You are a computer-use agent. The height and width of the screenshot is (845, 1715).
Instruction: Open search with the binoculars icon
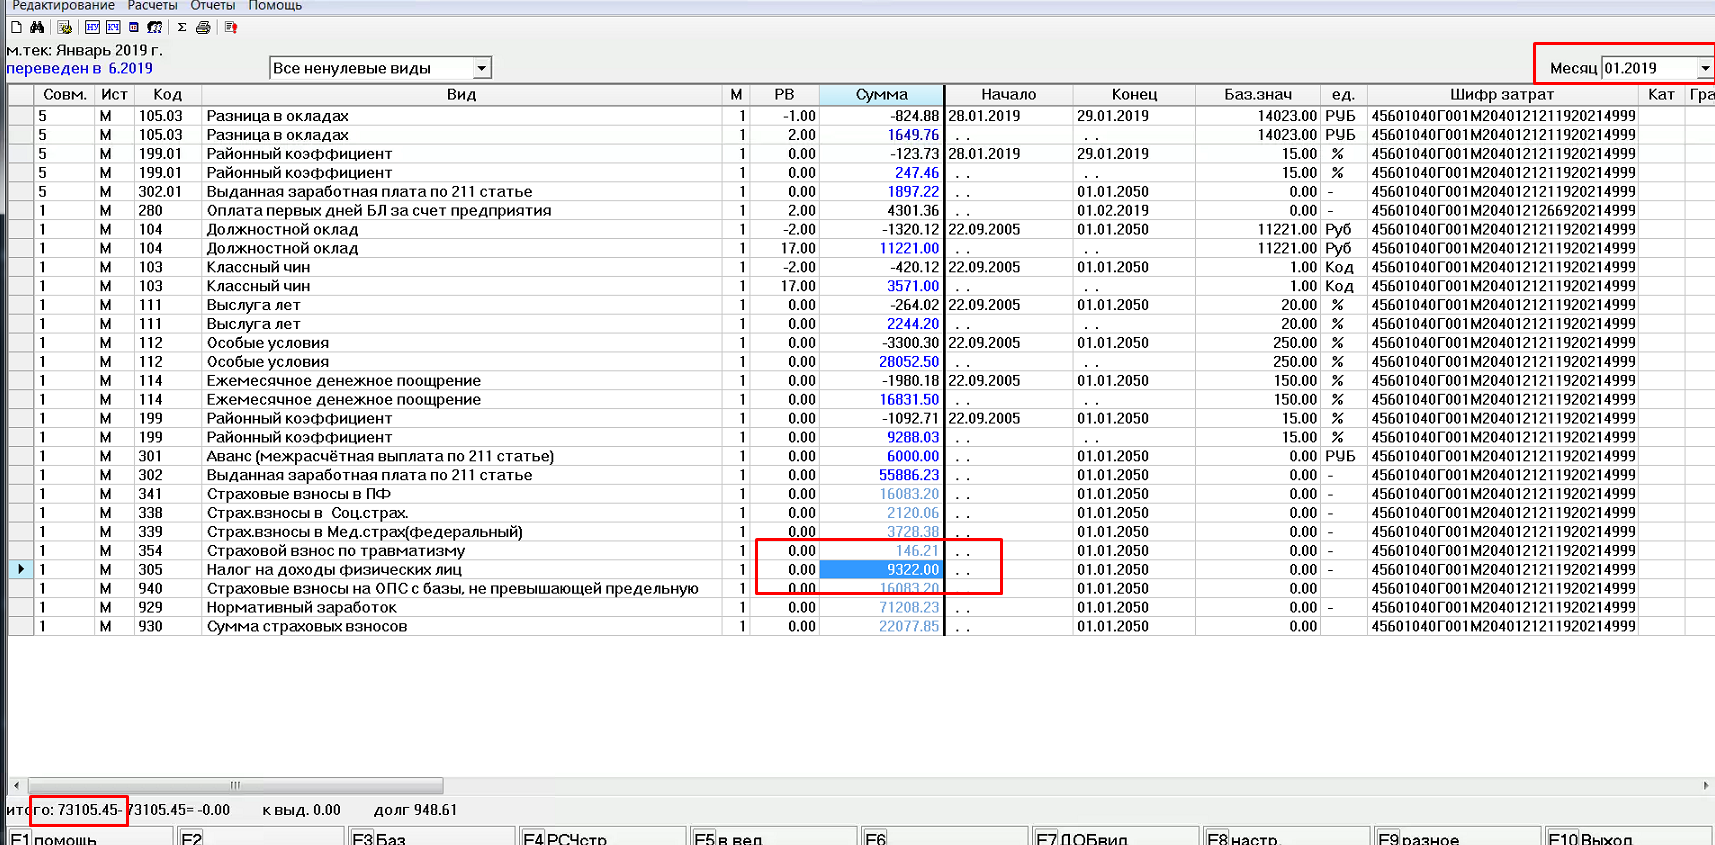[x=37, y=27]
